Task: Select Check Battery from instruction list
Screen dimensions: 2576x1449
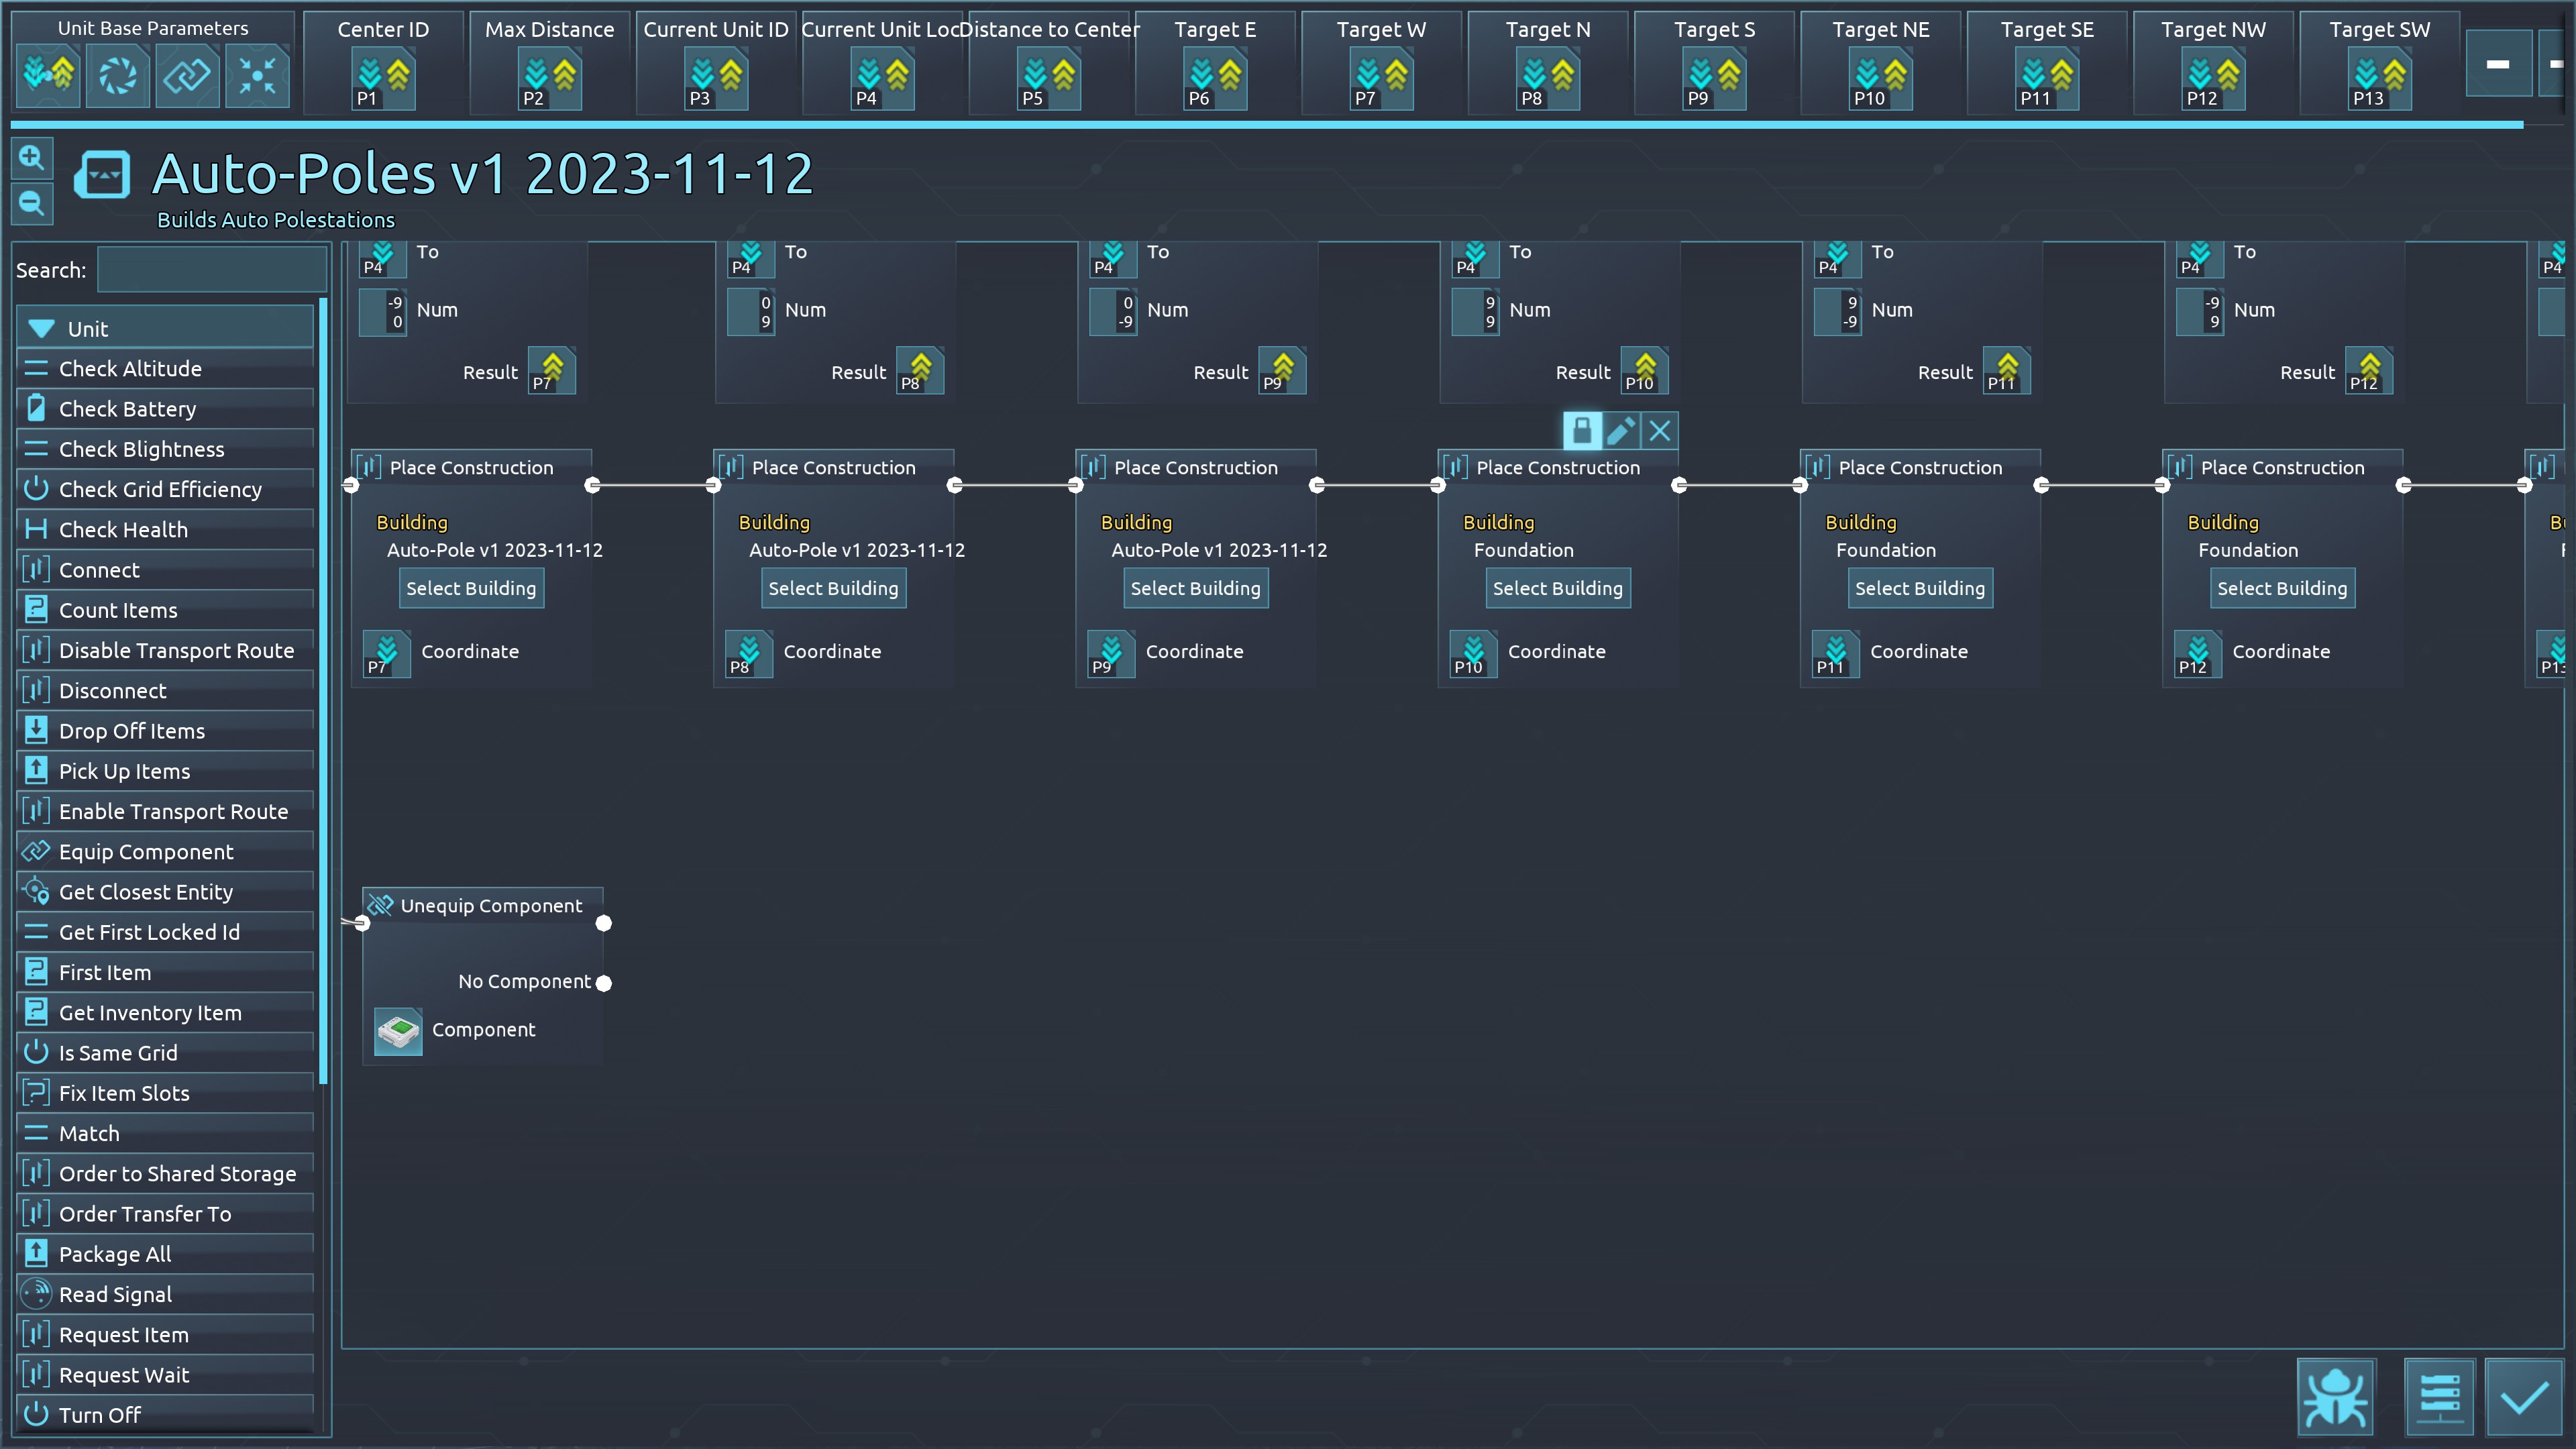Action: (127, 409)
